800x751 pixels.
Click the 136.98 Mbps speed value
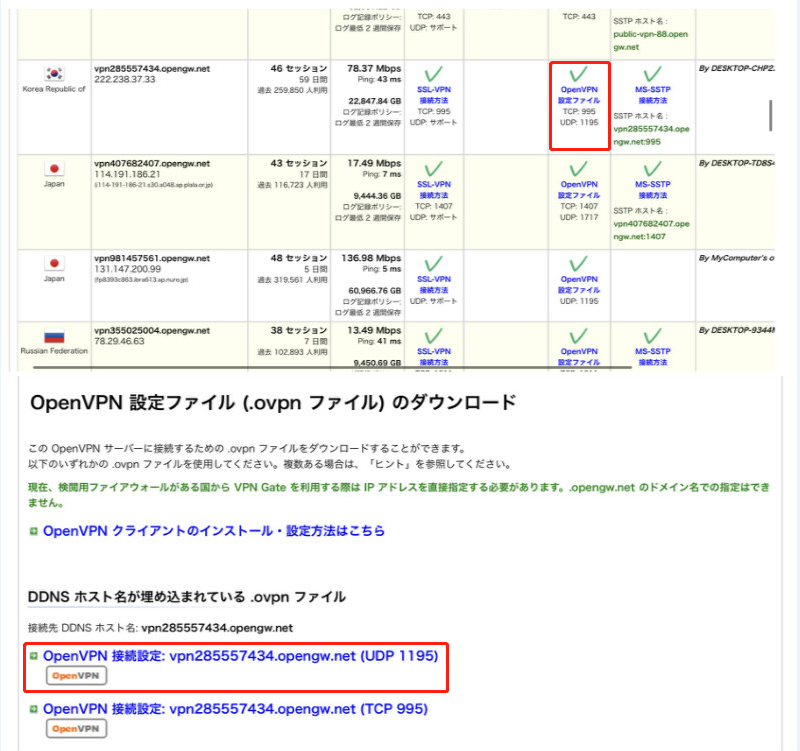pos(371,258)
